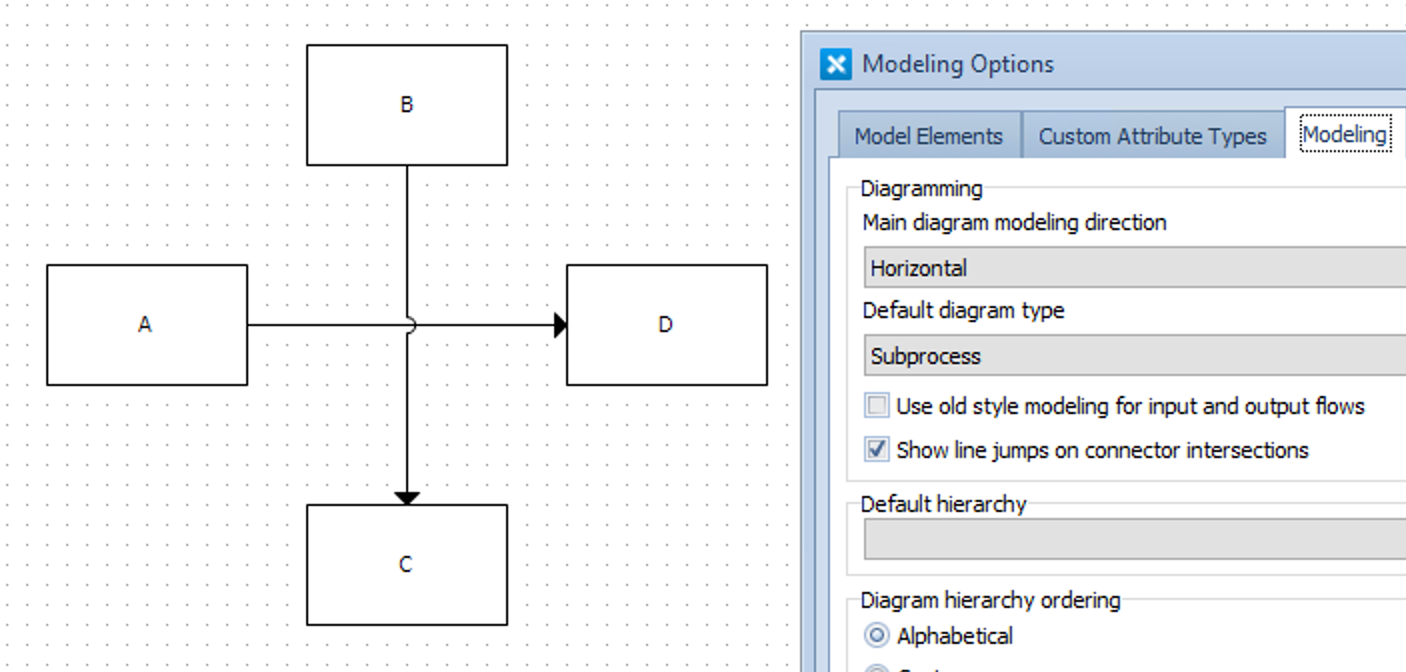Select the horizontal connector leaving box A
Screen dimensions: 1406x672
pos(320,325)
